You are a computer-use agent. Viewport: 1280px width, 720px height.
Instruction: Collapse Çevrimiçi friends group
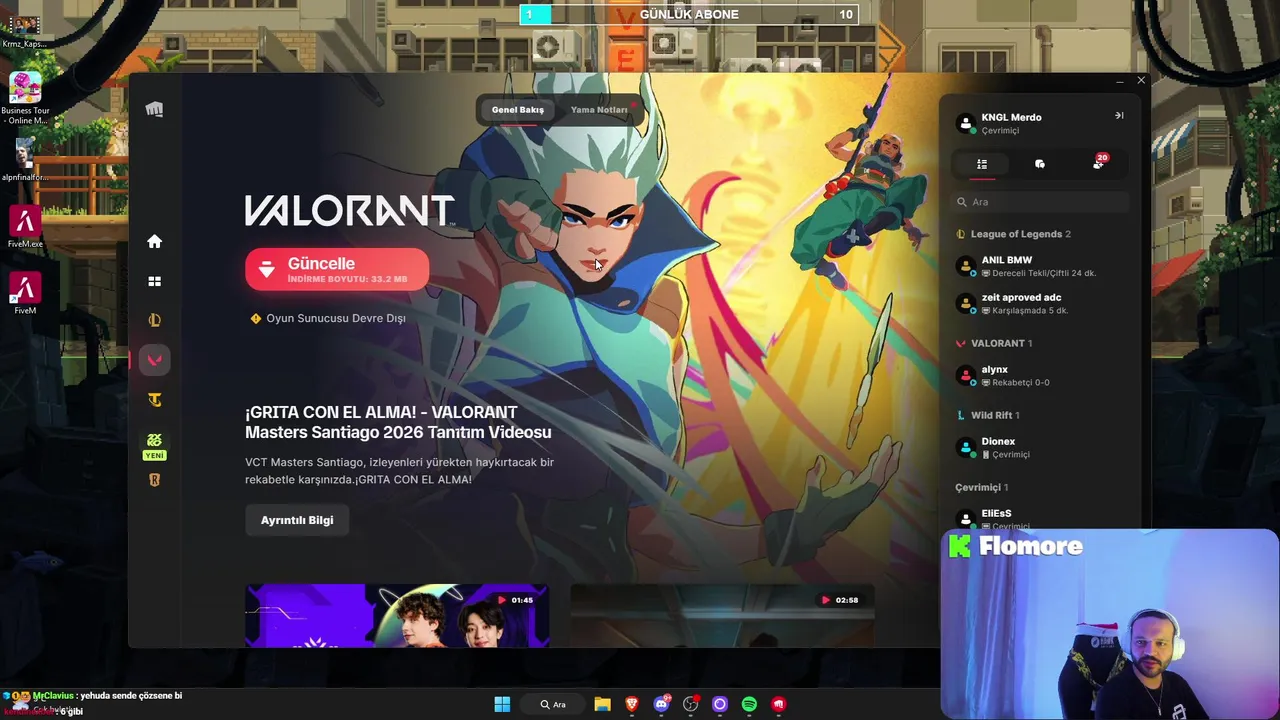click(x=982, y=487)
